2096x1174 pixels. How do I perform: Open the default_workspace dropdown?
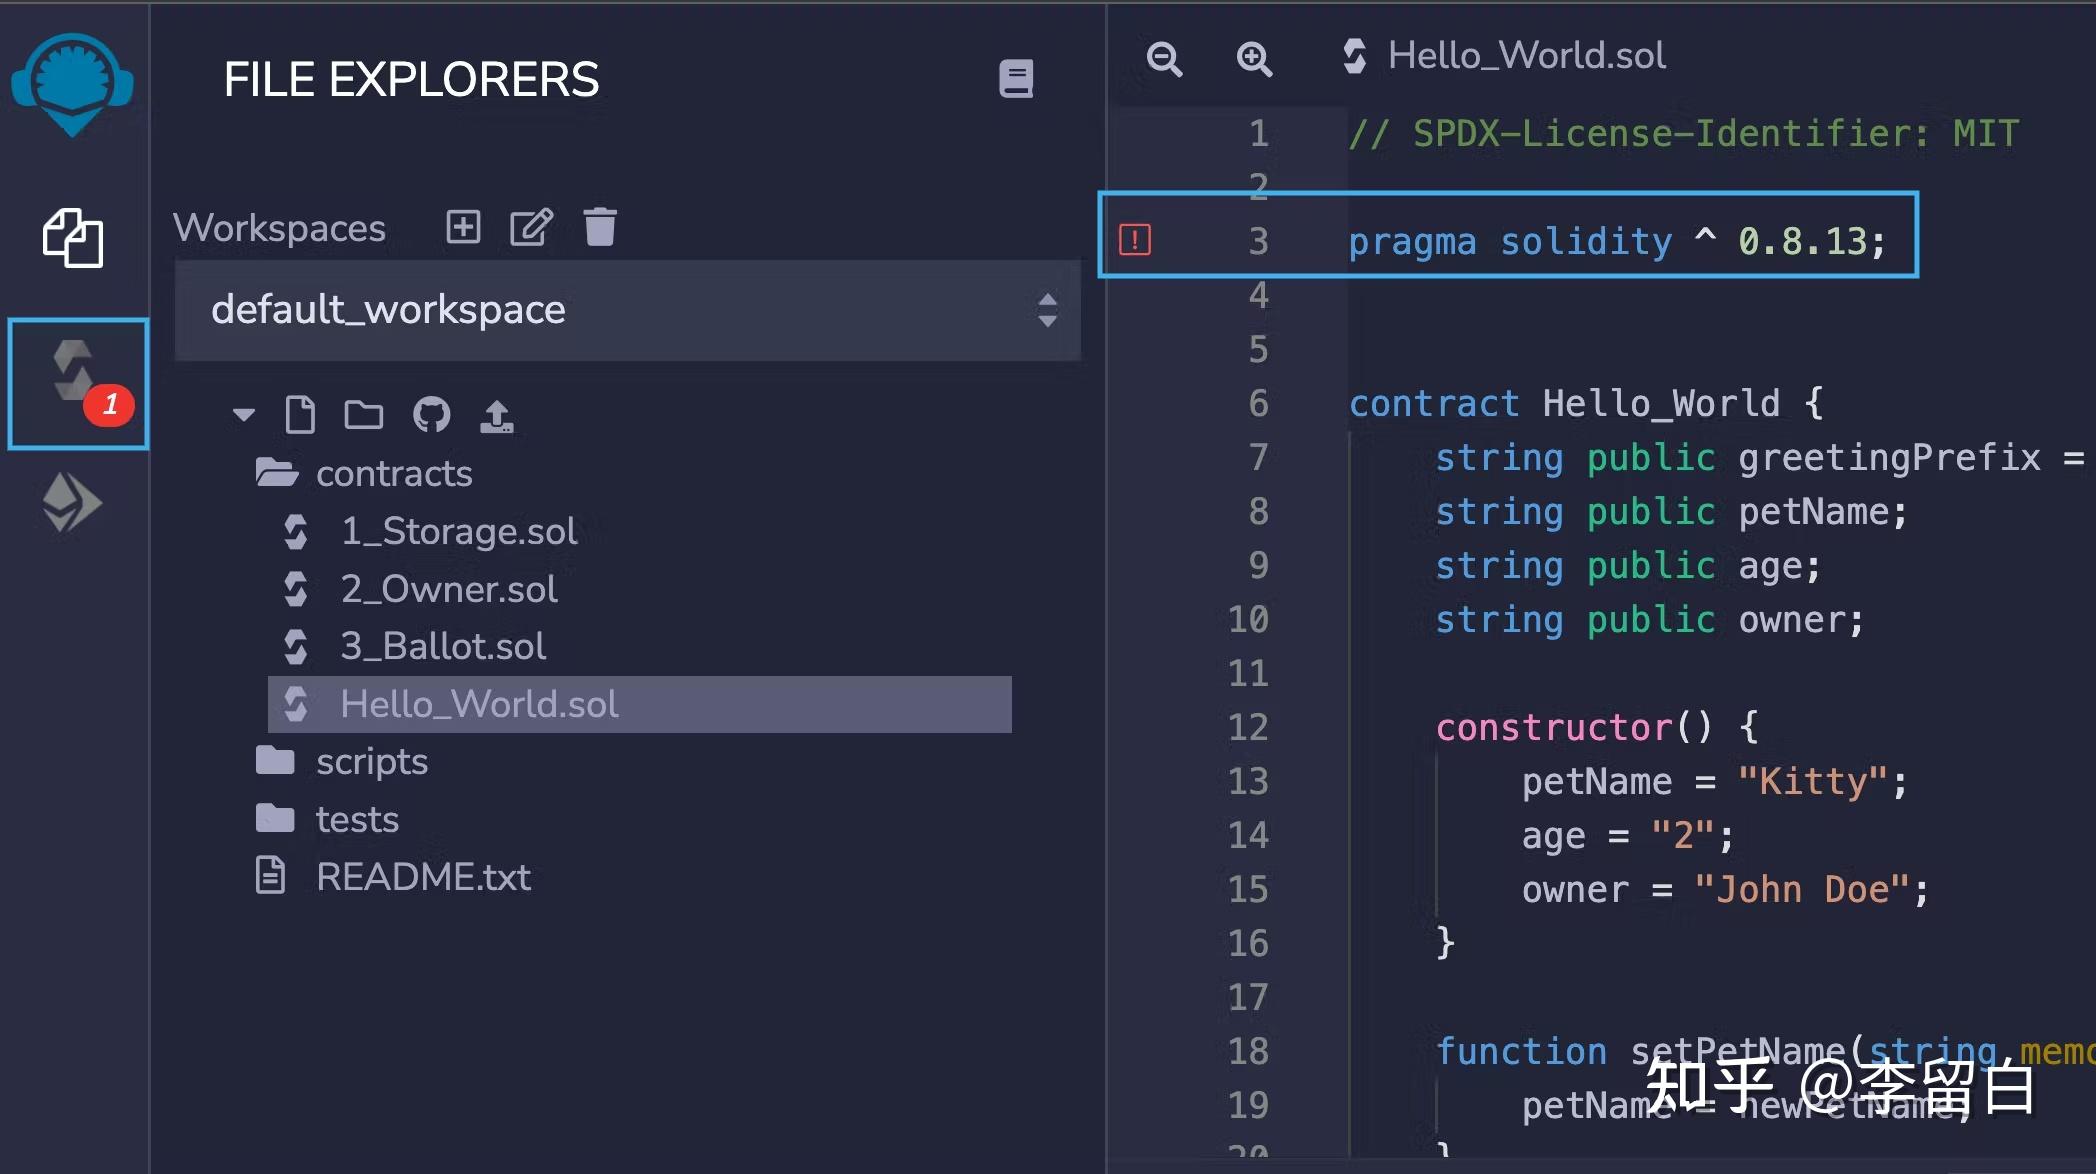coord(627,310)
